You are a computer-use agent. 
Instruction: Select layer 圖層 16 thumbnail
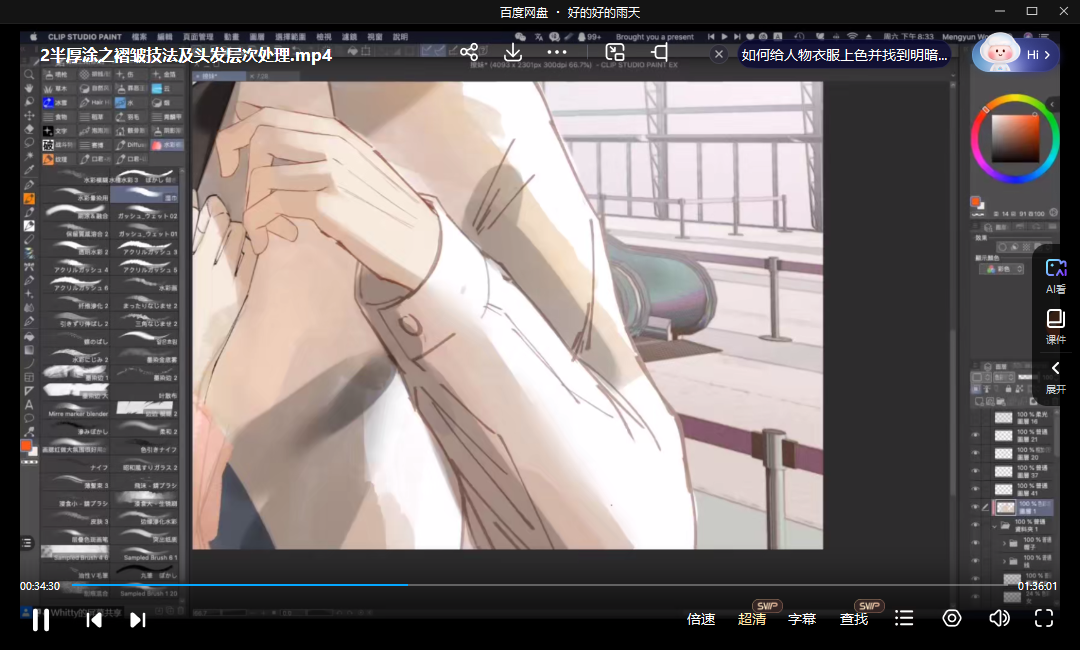1004,417
